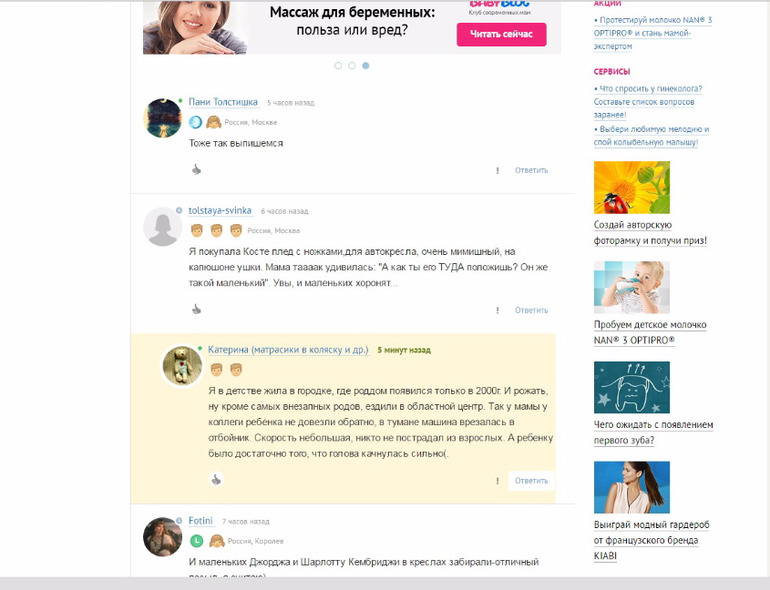Open Пани Толстишка's profile name link
Screen dimensions: 770x590
[x=223, y=102]
